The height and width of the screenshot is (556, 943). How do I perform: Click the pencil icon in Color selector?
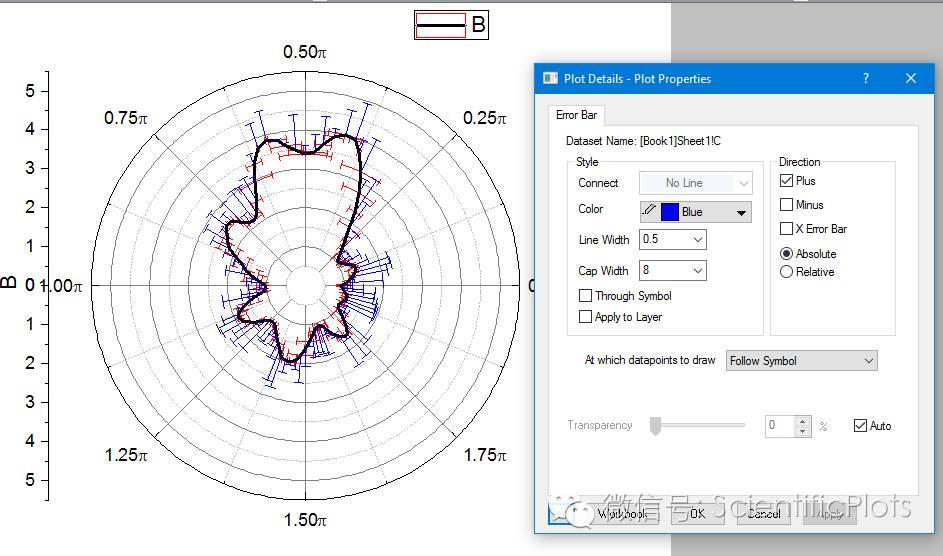[x=650, y=211]
